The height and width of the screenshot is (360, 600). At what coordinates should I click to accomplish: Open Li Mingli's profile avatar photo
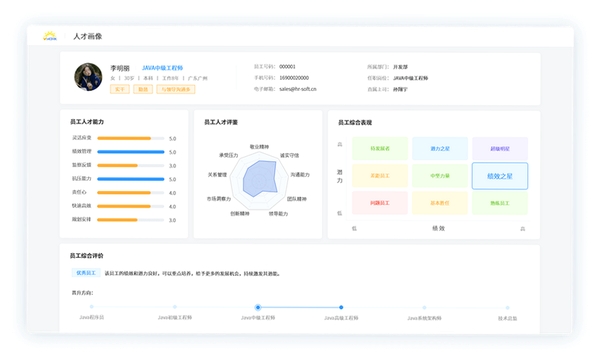point(88,77)
